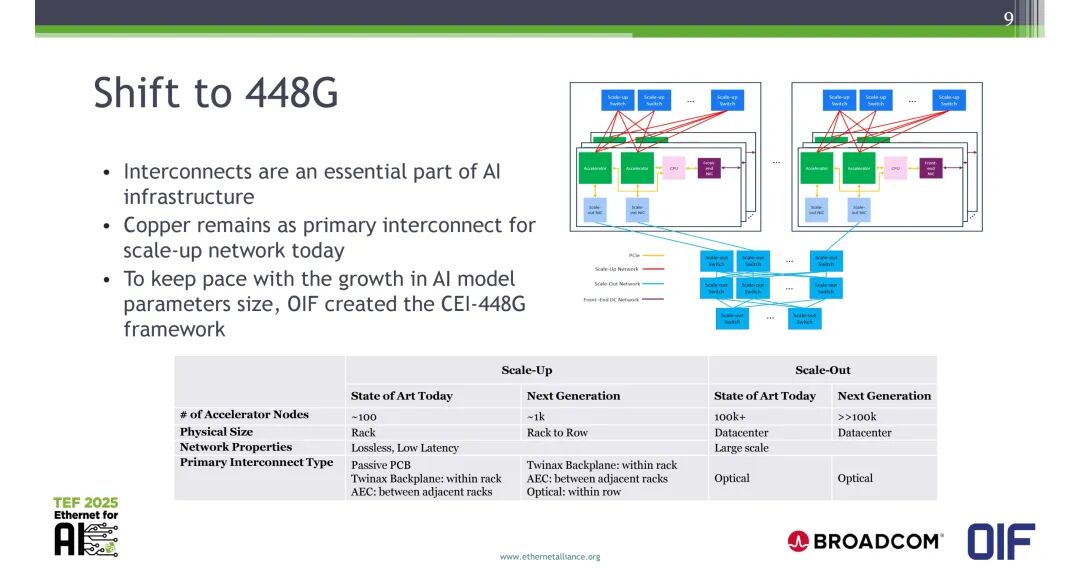Click the 'Scale-Out' table column header
This screenshot has height=568, width=1080.
tap(822, 370)
